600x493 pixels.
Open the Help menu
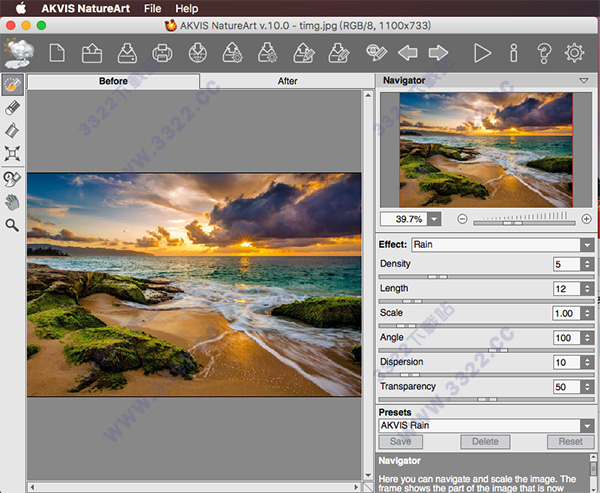point(187,8)
